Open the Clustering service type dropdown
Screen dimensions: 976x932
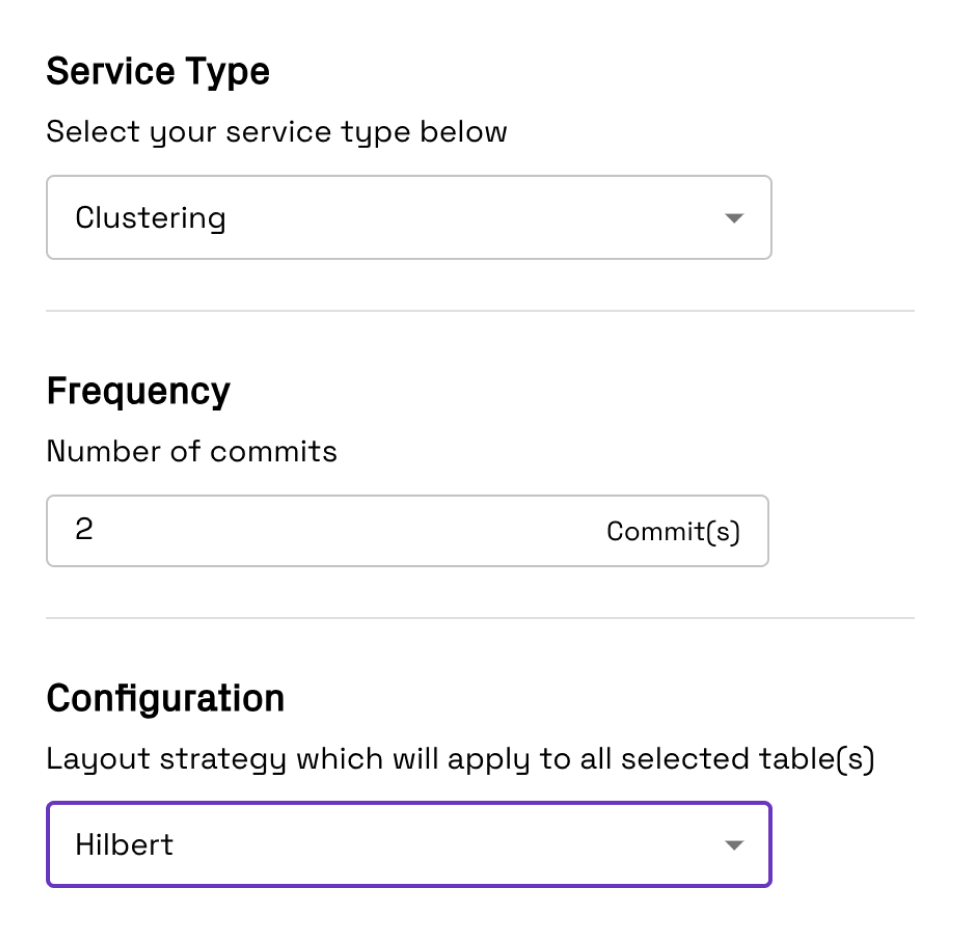pos(409,217)
